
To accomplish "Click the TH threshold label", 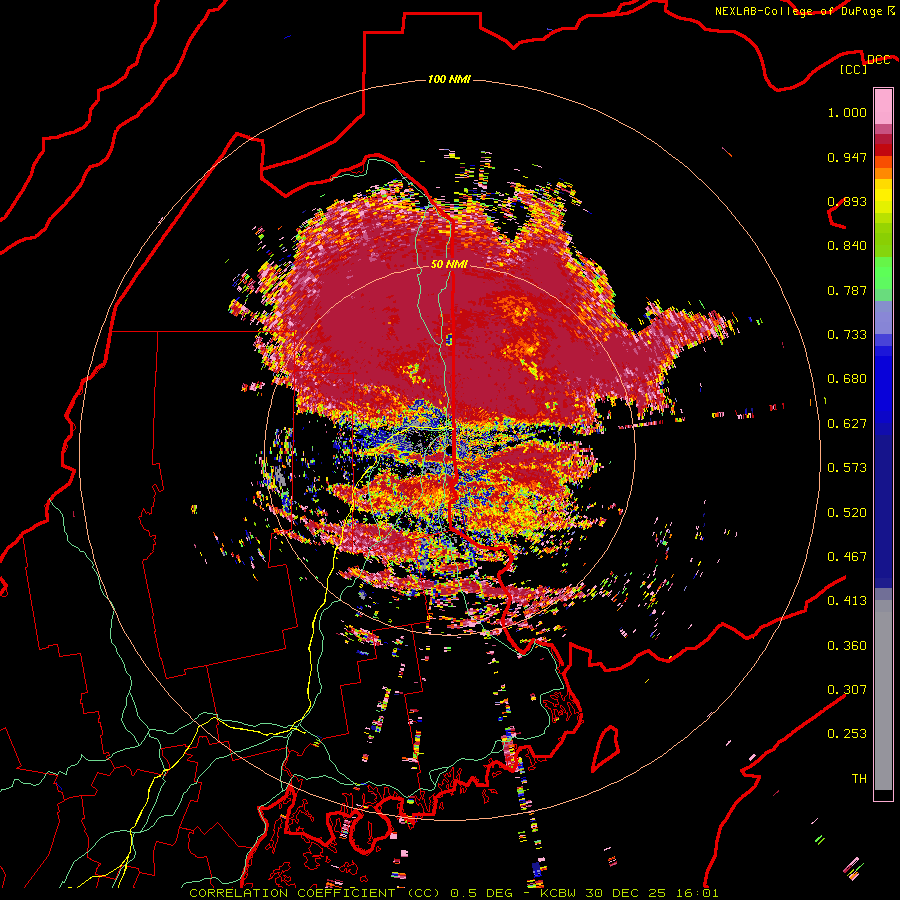I will click(859, 779).
